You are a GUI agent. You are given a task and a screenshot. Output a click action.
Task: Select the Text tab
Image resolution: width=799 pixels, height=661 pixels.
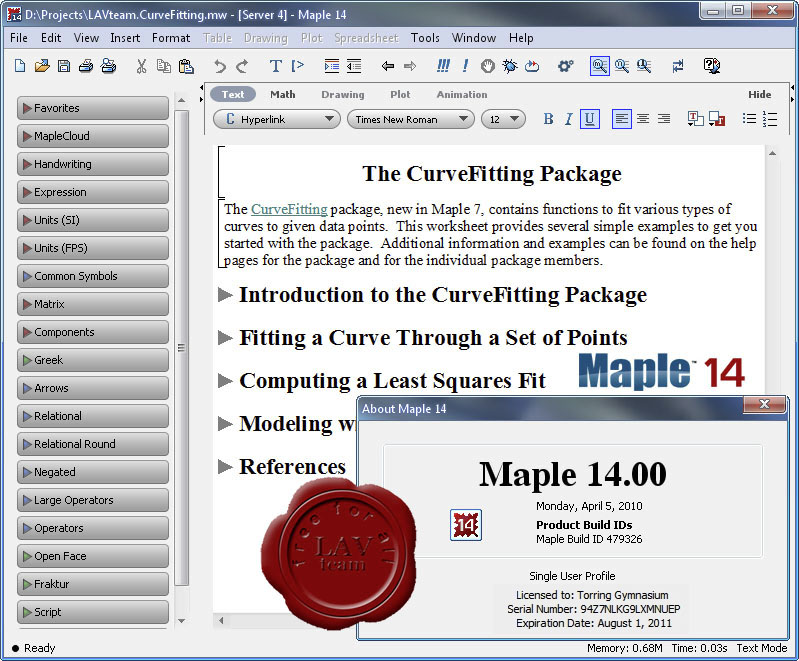(x=232, y=94)
